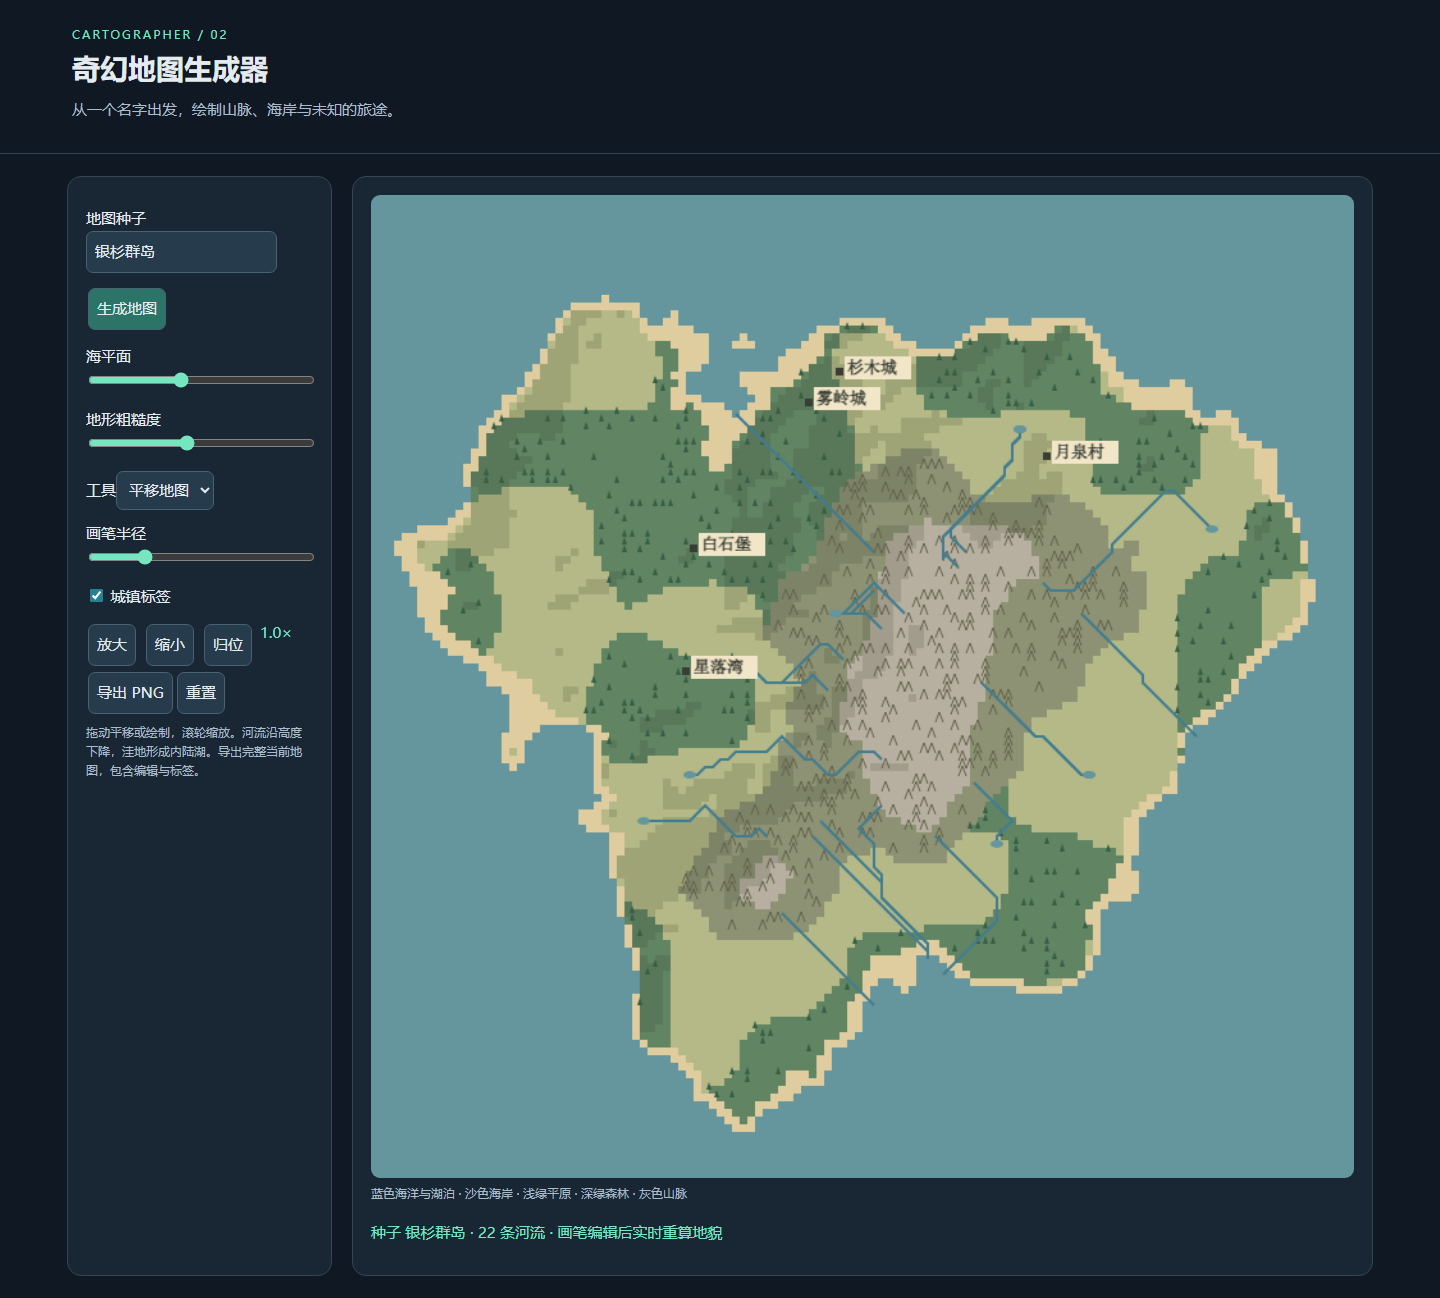Click the 1.0× zoom level readout
This screenshot has height=1298, width=1440.
276,633
